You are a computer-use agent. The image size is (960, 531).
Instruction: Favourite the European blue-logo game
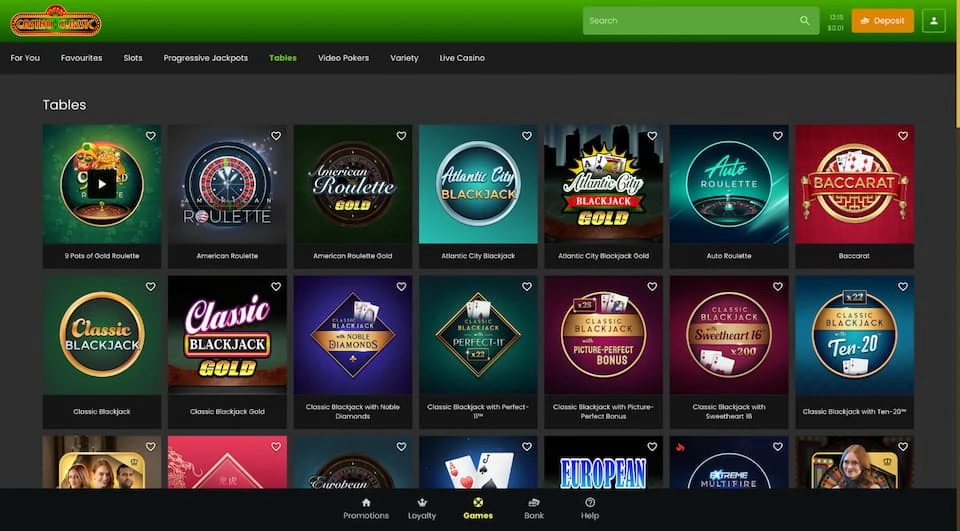652,447
